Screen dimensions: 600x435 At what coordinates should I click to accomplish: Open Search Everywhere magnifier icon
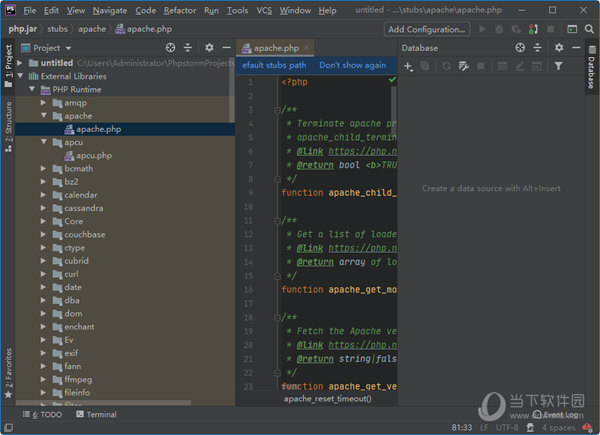click(589, 29)
